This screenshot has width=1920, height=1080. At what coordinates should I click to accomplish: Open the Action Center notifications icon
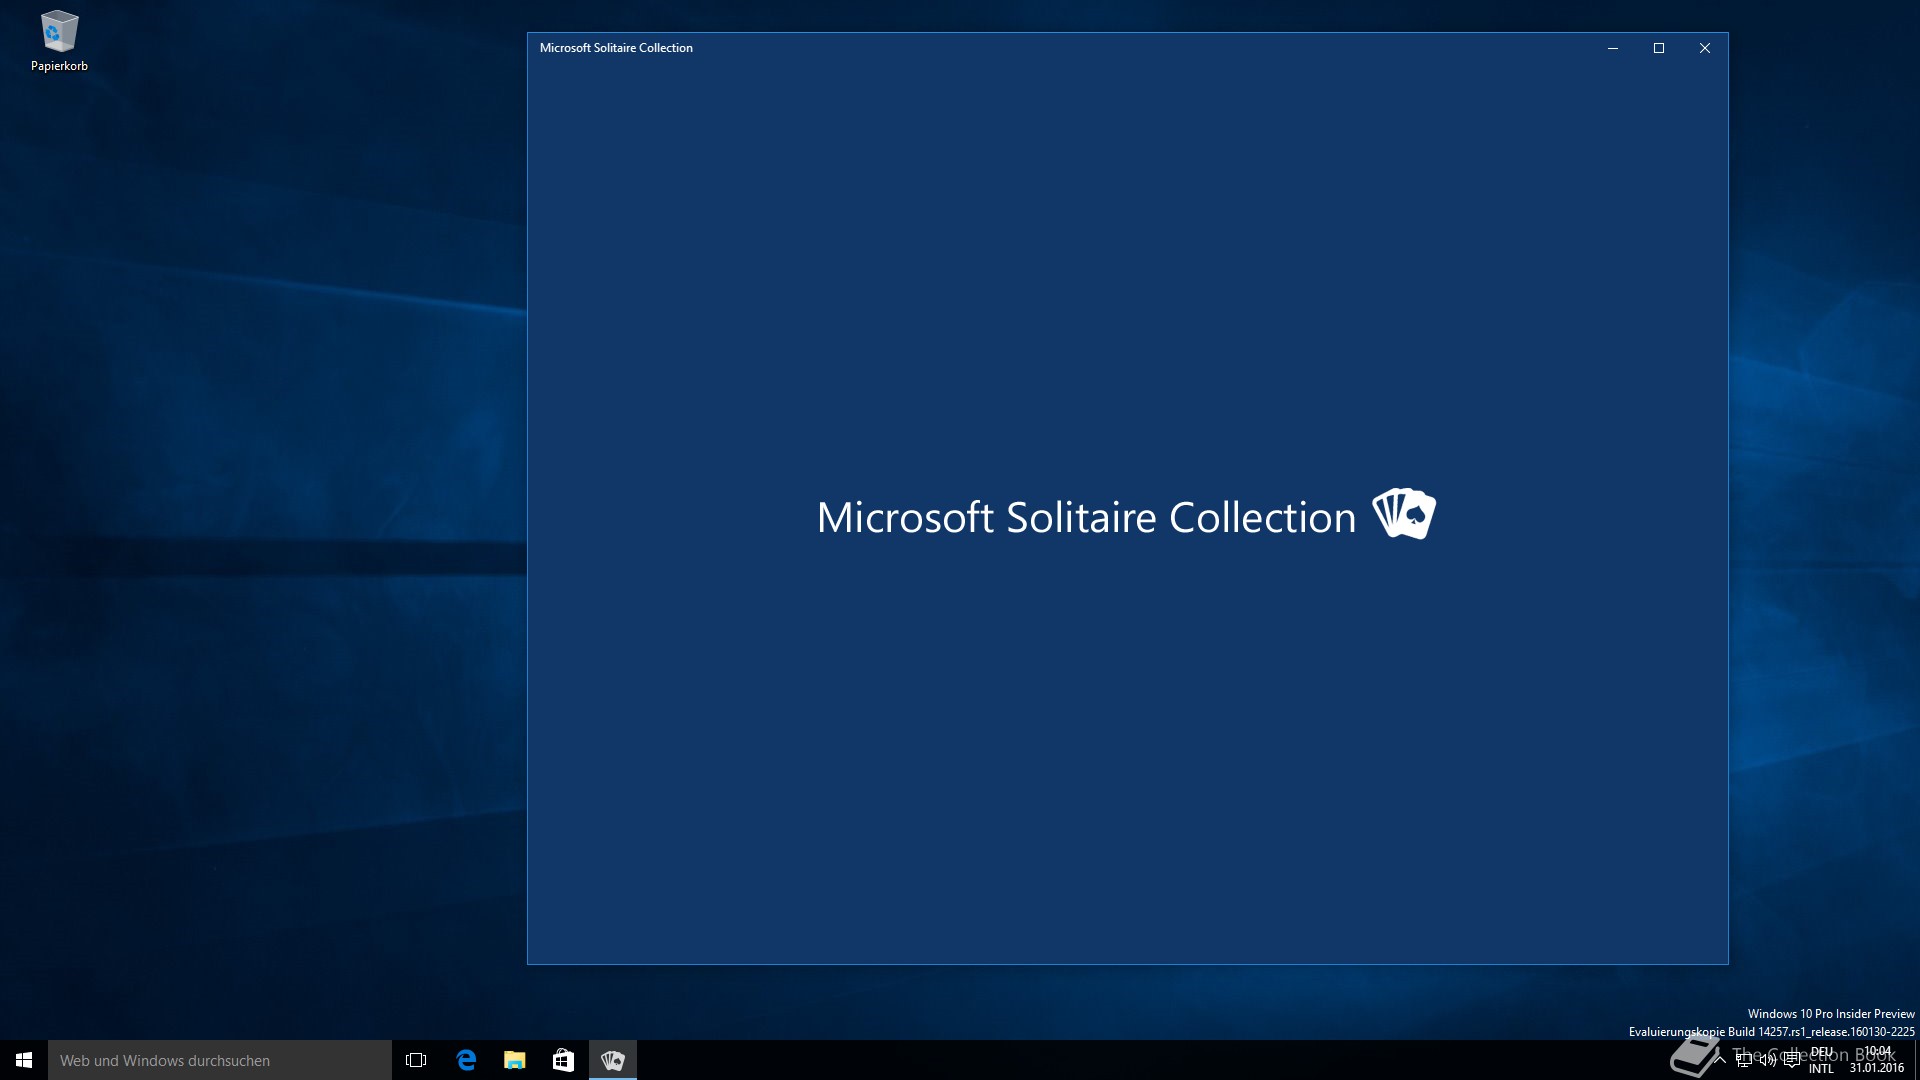coord(1792,1060)
